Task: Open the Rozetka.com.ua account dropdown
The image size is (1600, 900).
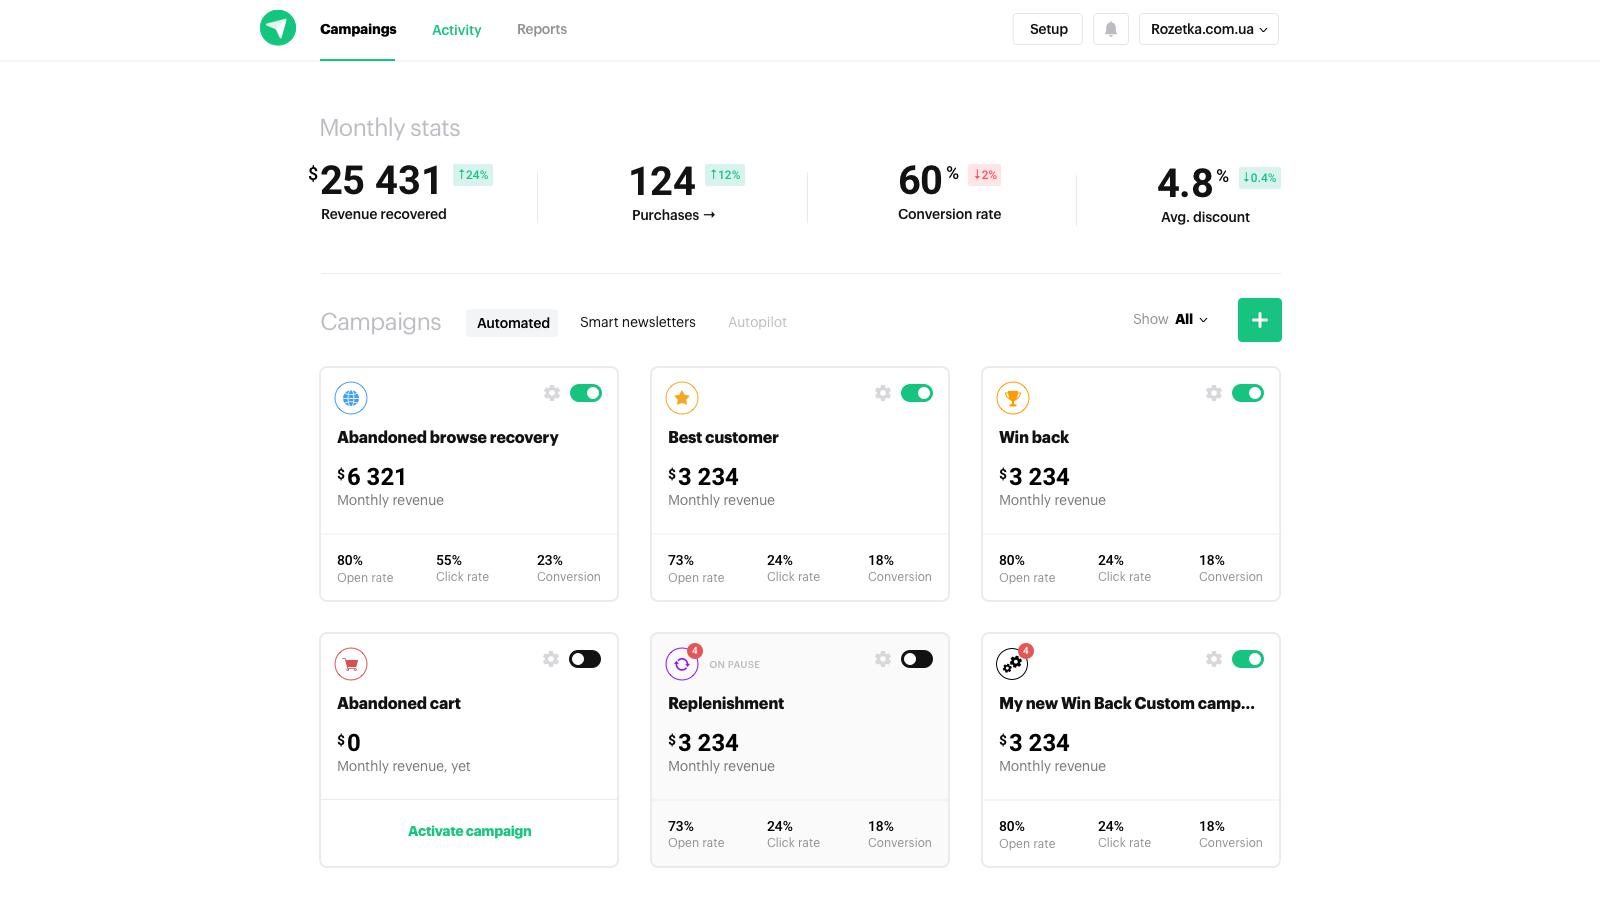Action: pos(1208,29)
